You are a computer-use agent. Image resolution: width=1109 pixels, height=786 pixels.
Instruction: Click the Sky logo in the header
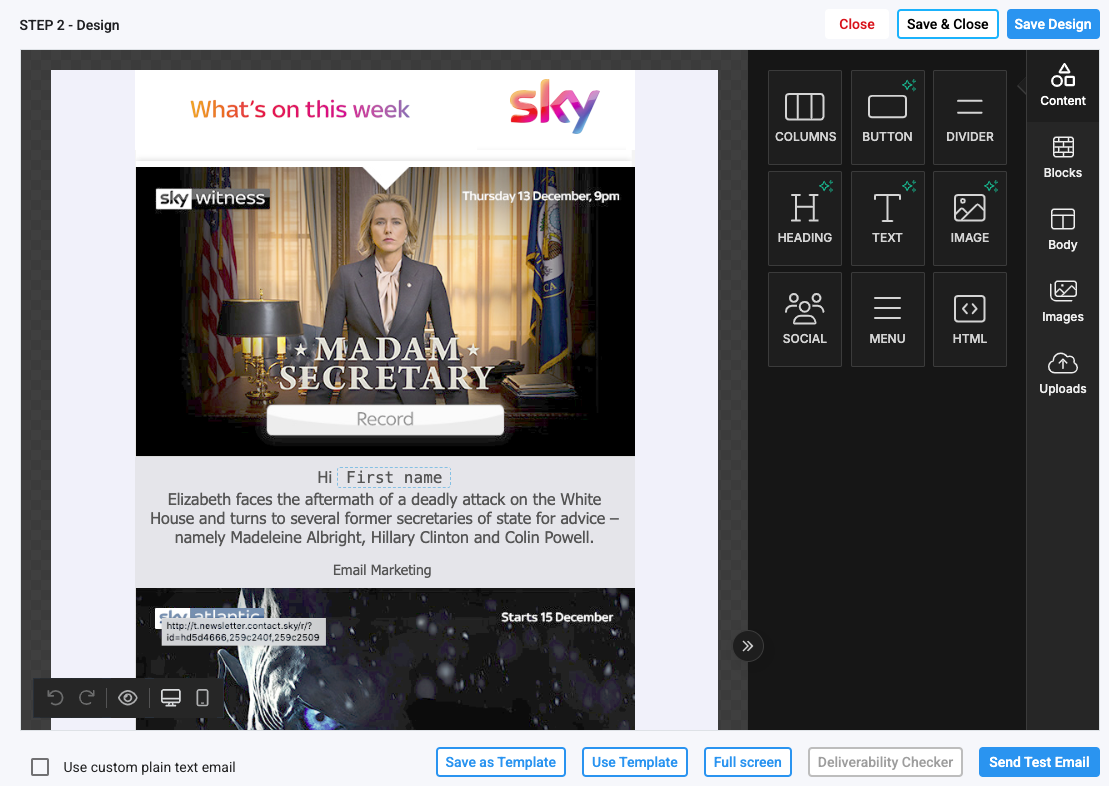(x=554, y=107)
